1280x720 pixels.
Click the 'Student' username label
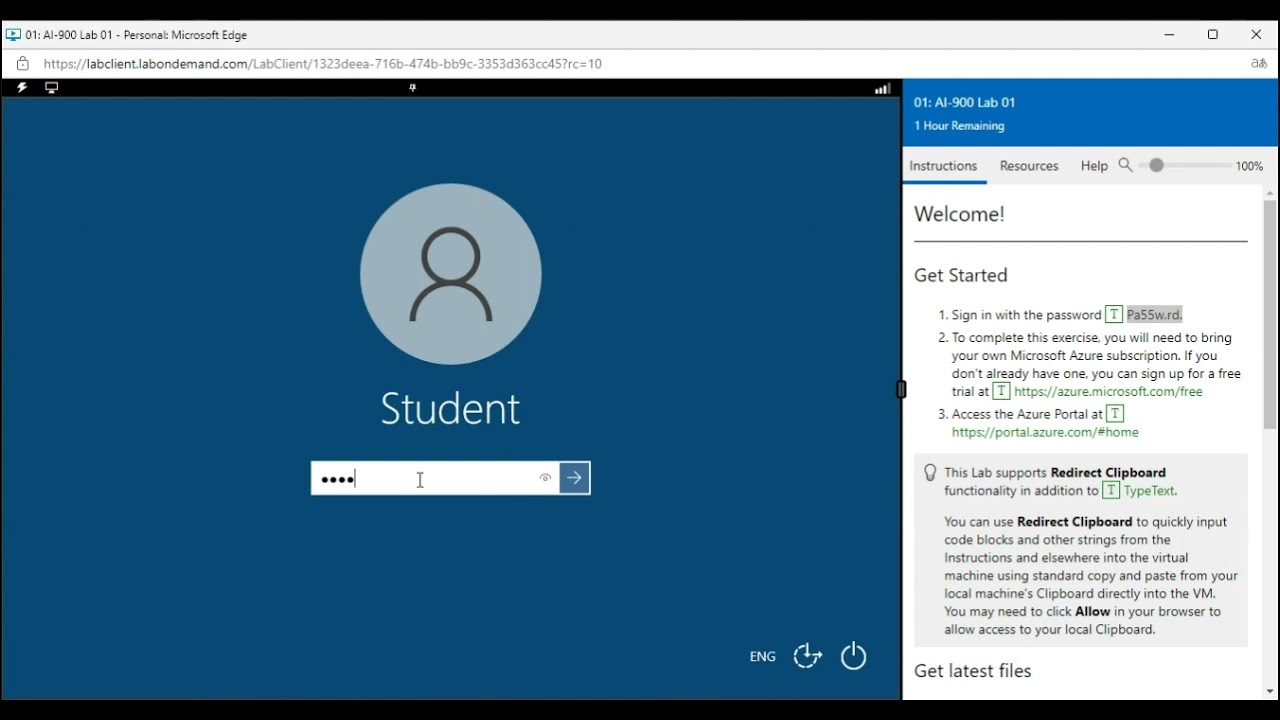click(x=451, y=408)
